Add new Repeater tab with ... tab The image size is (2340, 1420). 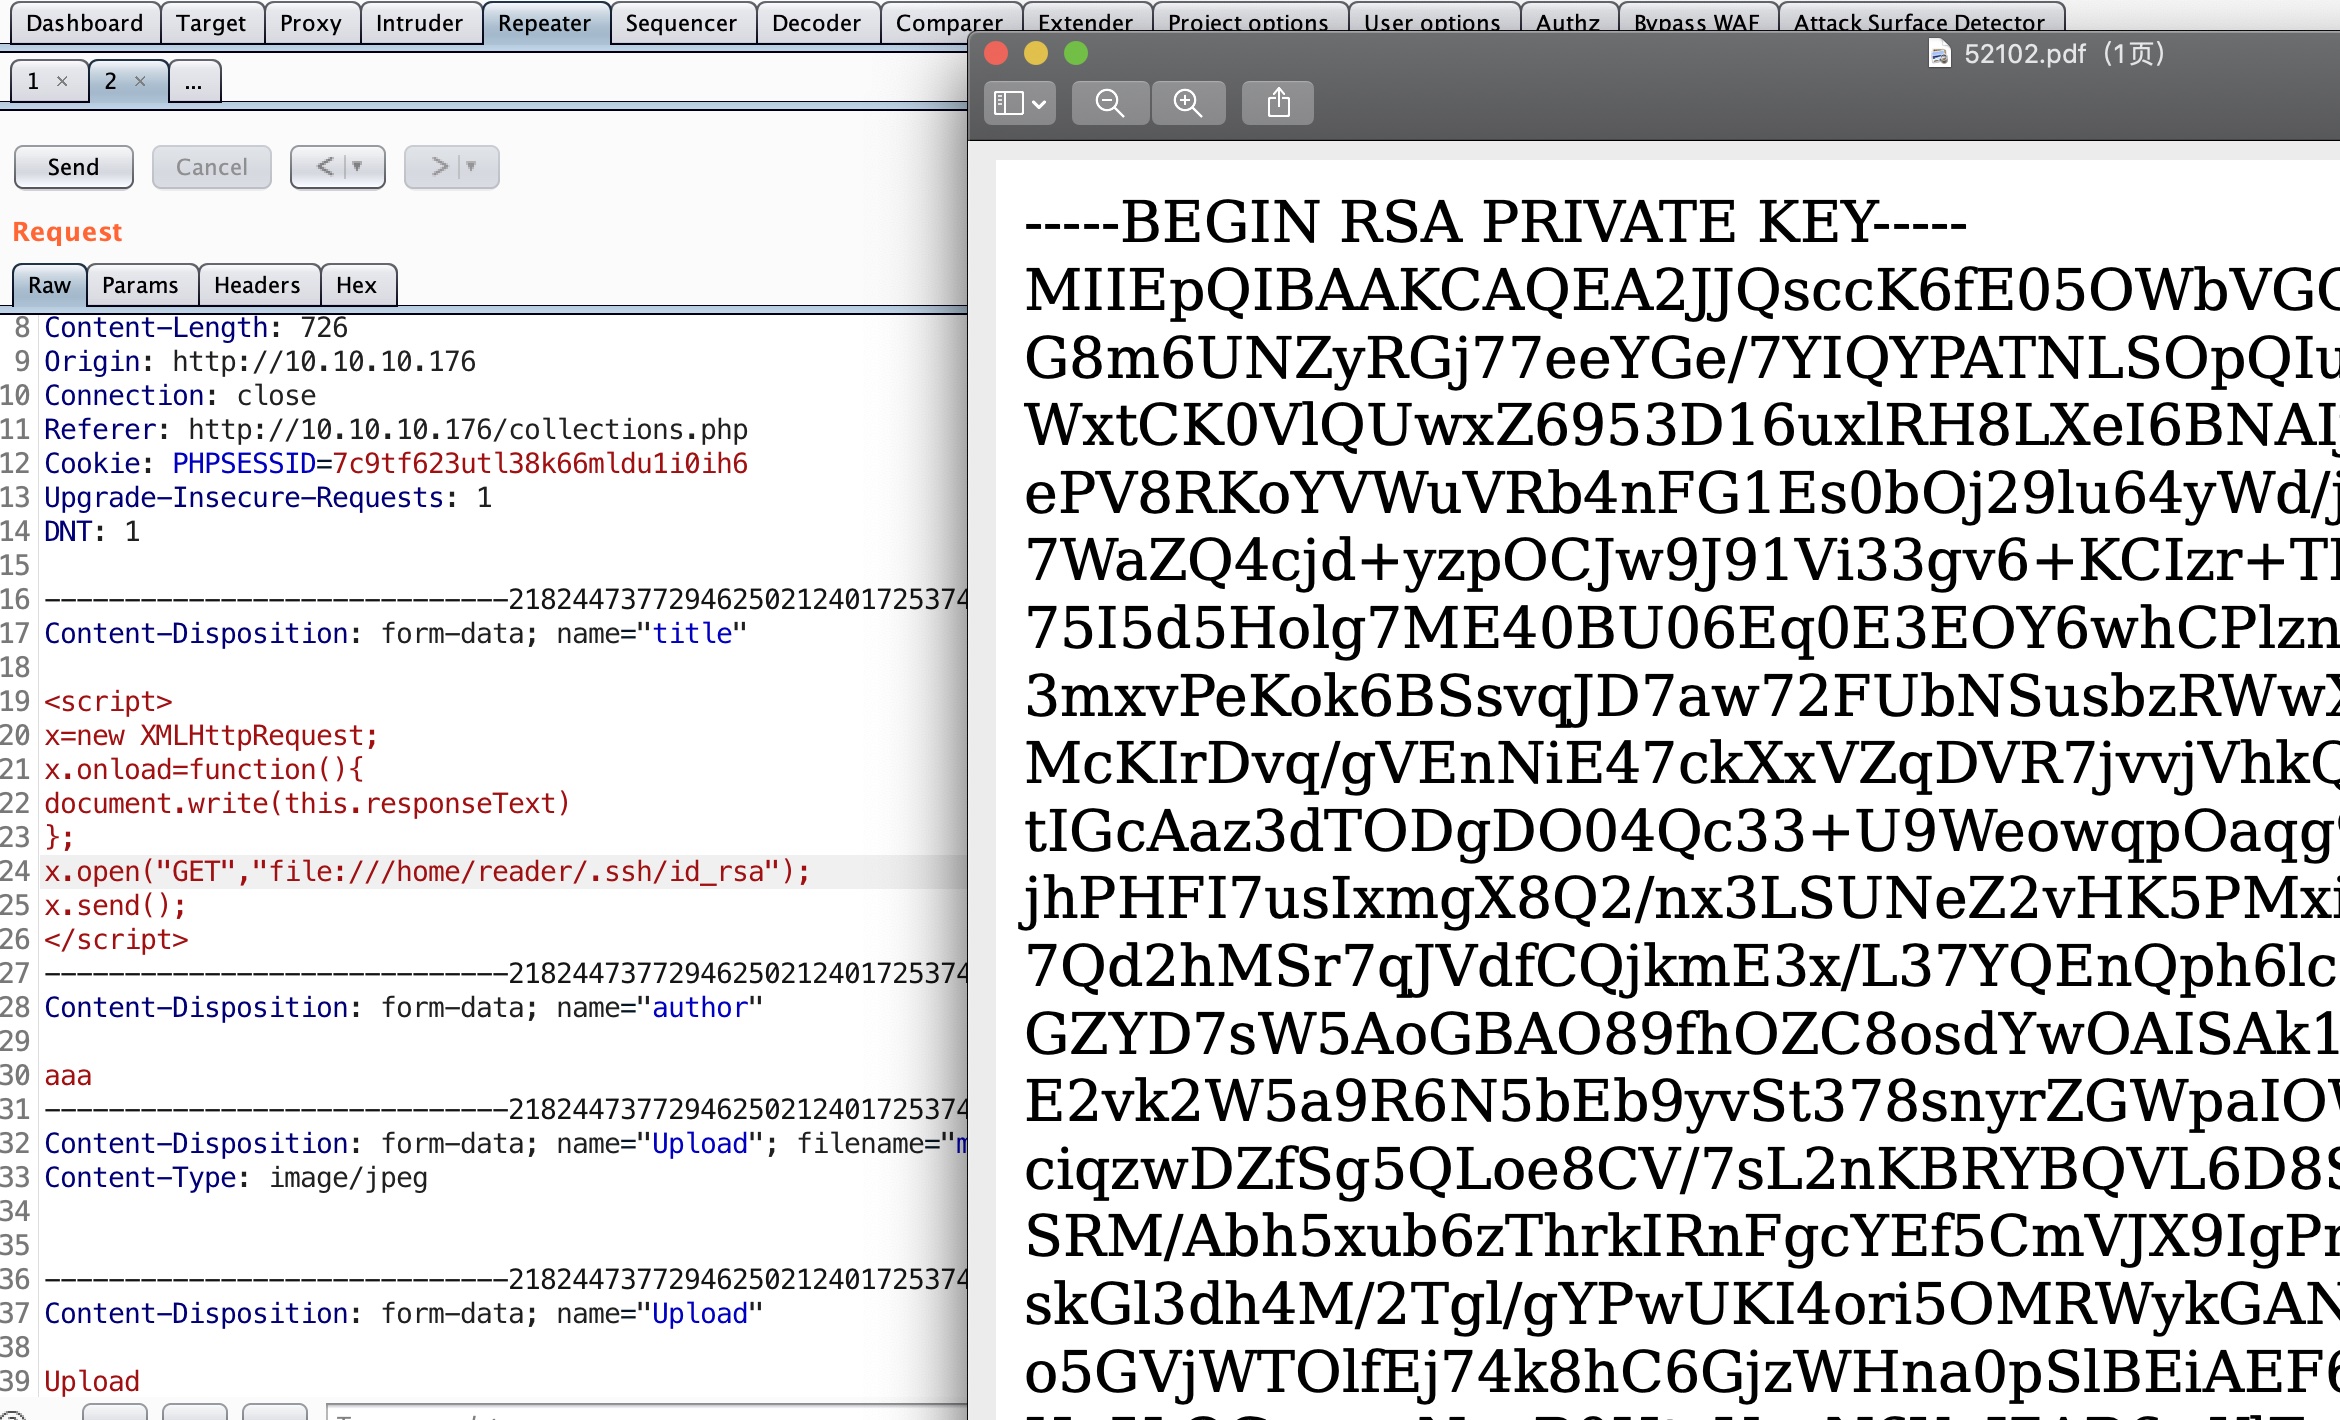194,81
